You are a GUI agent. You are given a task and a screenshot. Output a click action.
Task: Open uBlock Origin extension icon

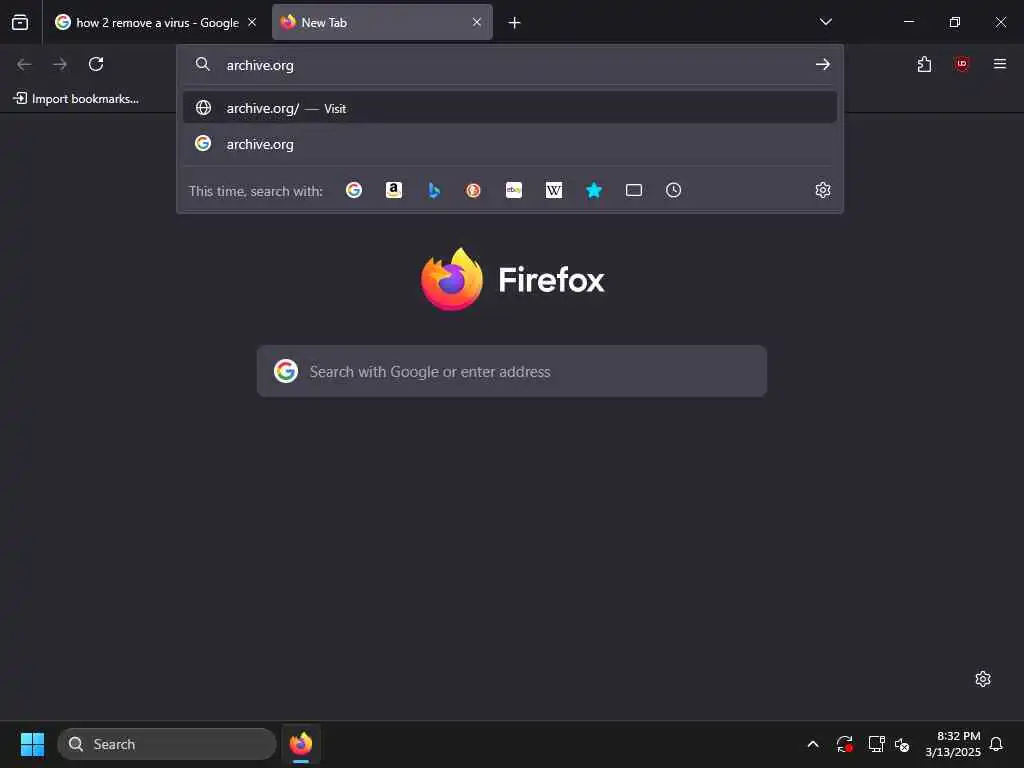961,64
